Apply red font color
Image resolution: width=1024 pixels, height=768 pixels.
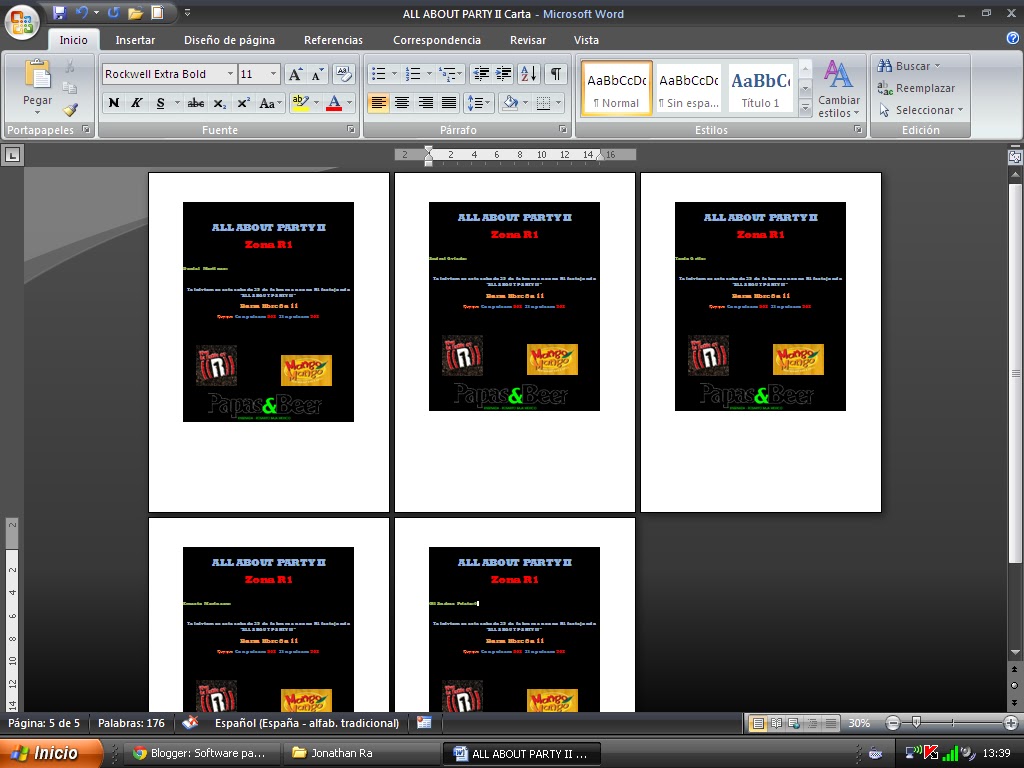(334, 103)
